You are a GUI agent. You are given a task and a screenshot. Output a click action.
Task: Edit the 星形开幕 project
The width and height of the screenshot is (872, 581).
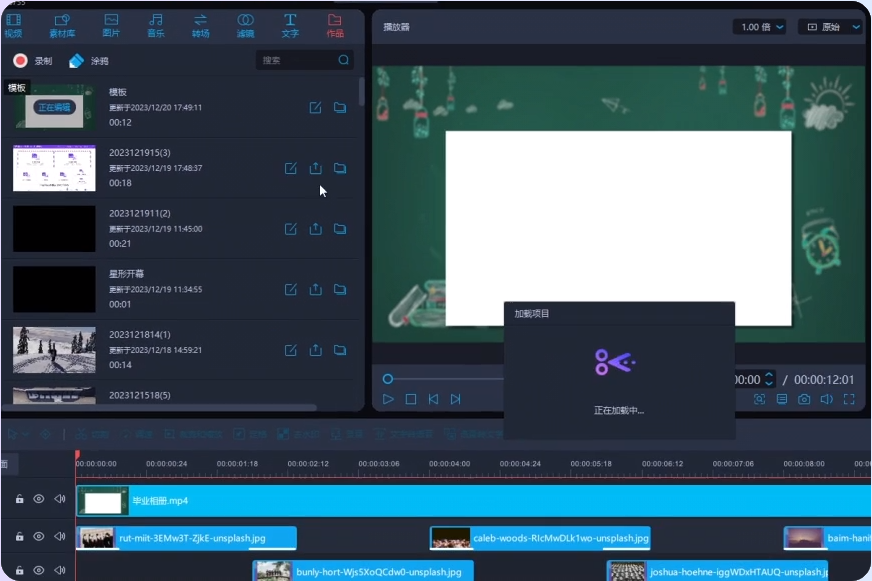pyautogui.click(x=291, y=289)
